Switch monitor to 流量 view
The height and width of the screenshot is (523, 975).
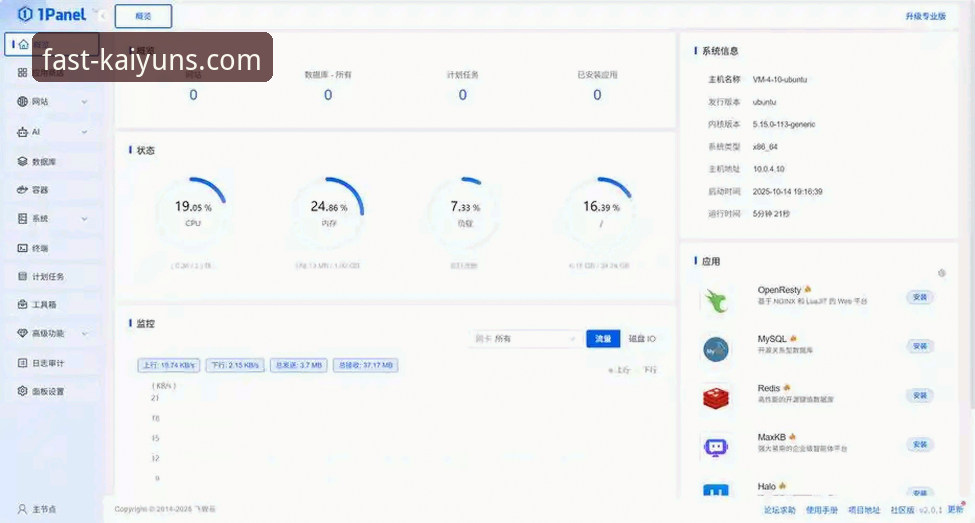[x=603, y=339]
